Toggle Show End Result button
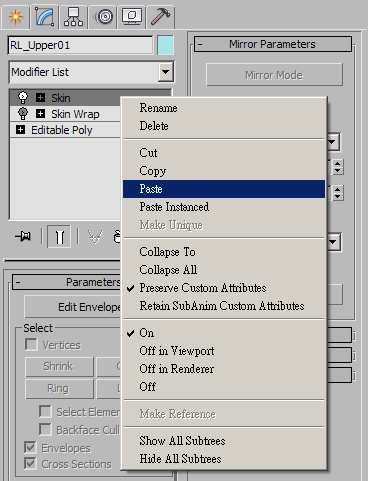The width and height of the screenshot is (368, 481). point(59,237)
